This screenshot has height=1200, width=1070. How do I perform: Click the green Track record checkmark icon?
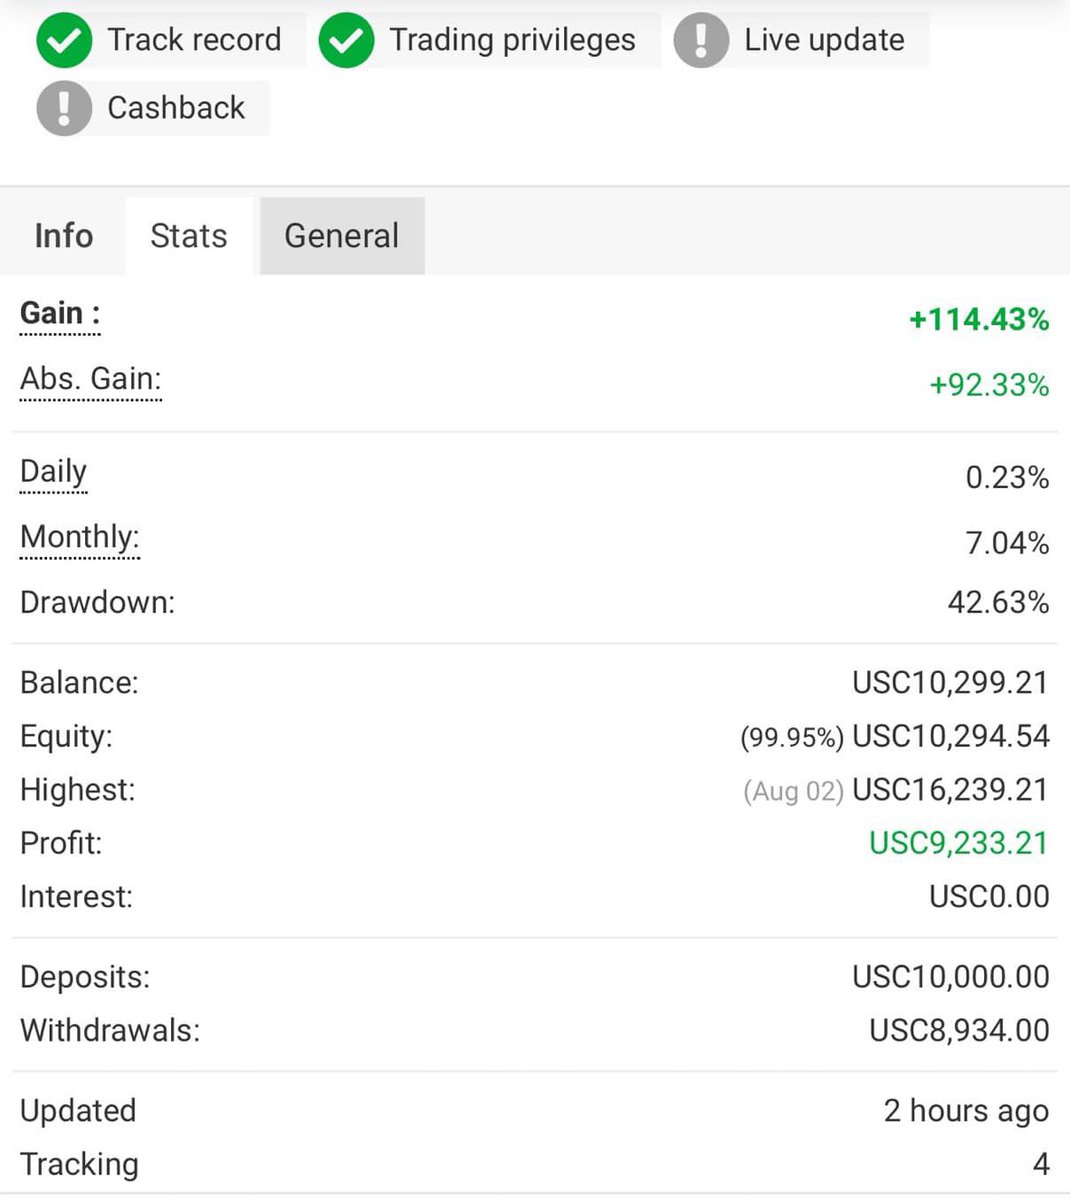click(64, 40)
